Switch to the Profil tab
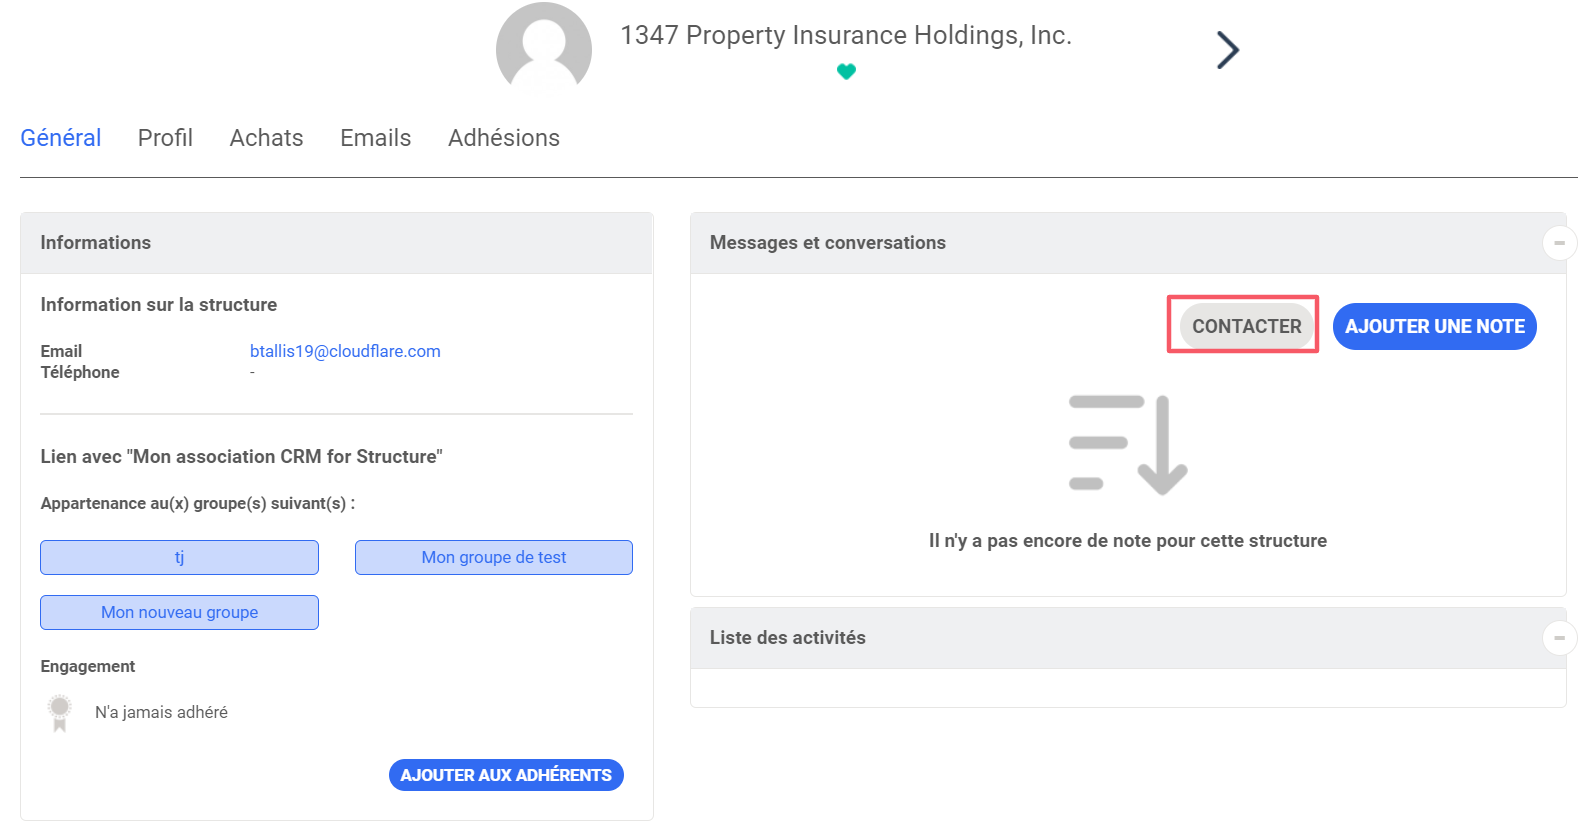This screenshot has width=1578, height=838. click(x=165, y=138)
